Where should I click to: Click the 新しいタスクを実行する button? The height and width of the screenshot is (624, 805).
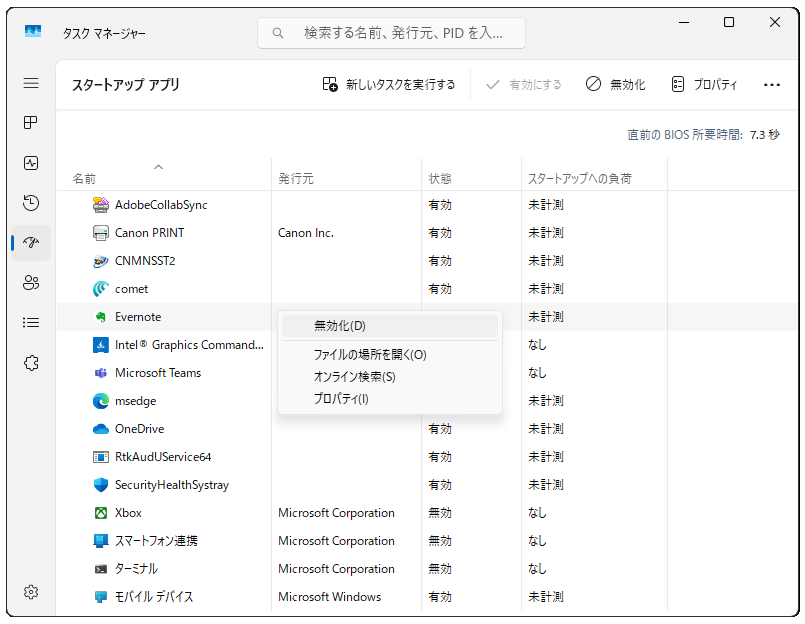pyautogui.click(x=389, y=85)
